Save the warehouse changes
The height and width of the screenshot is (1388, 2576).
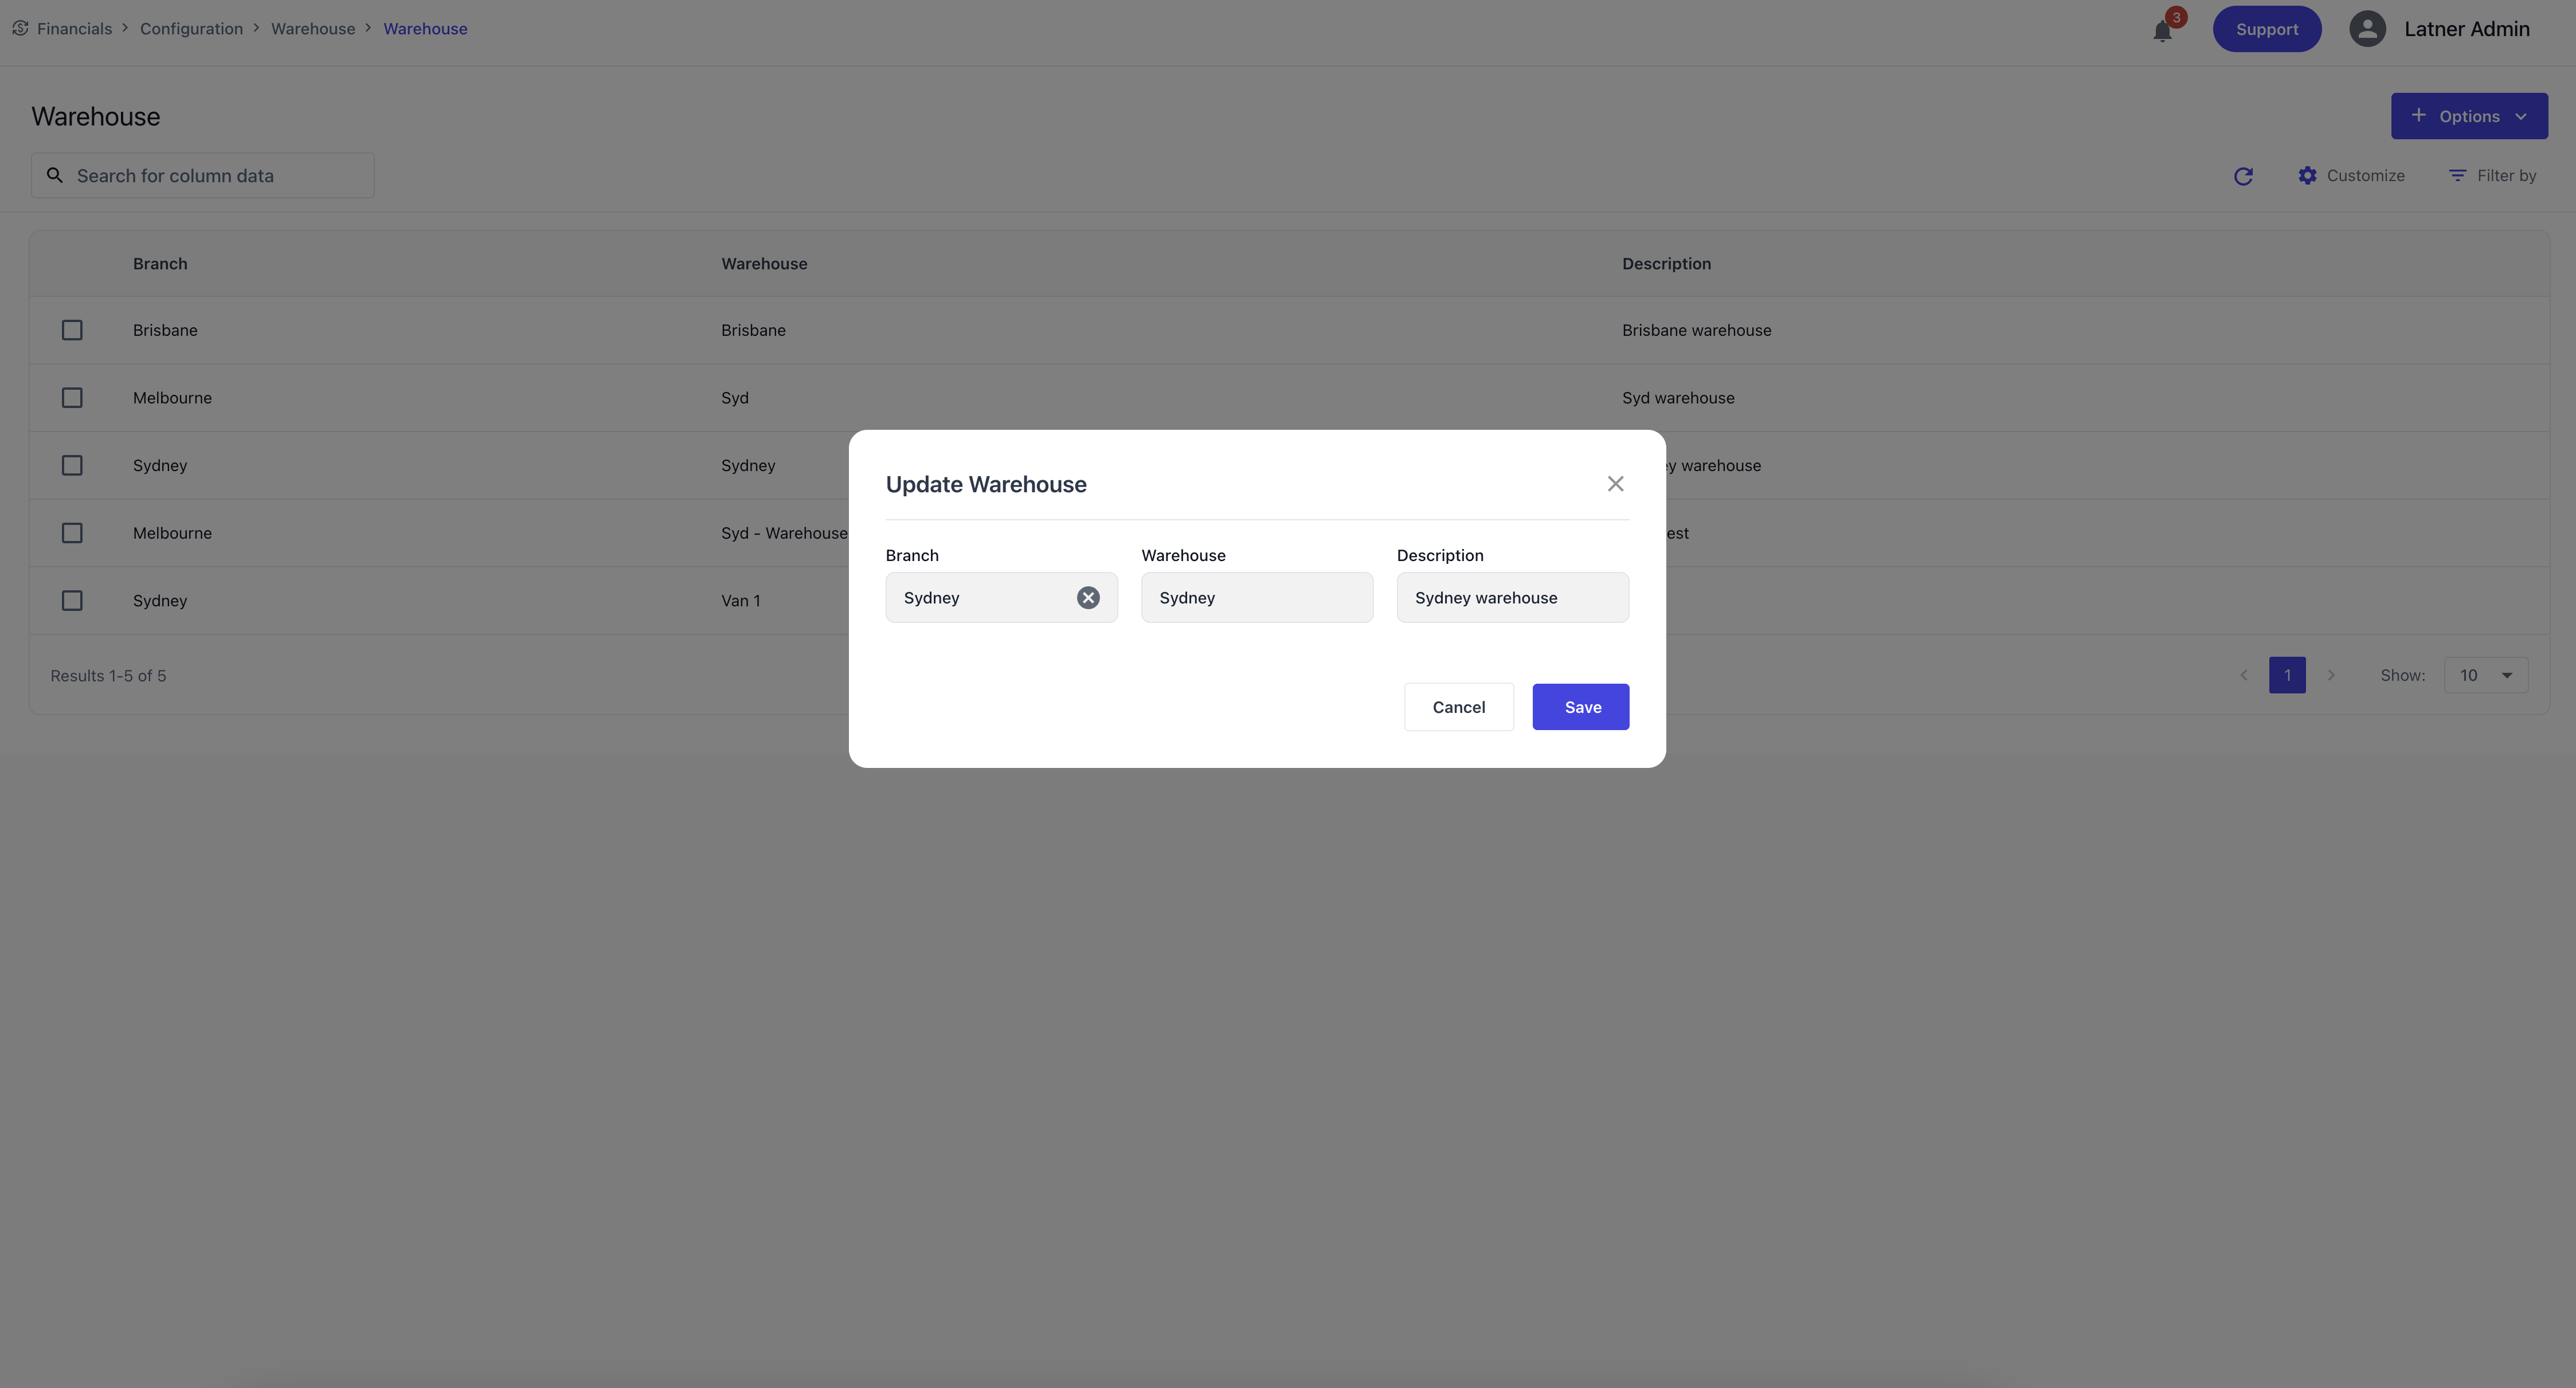(x=1580, y=707)
